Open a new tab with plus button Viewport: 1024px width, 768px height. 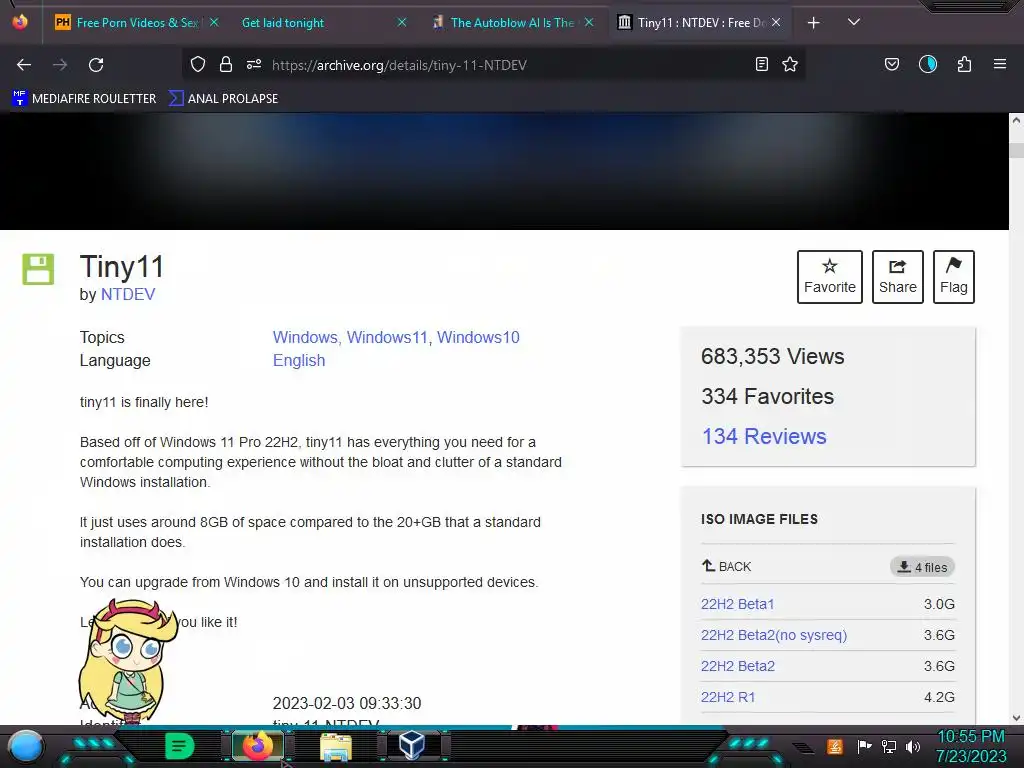tap(814, 23)
